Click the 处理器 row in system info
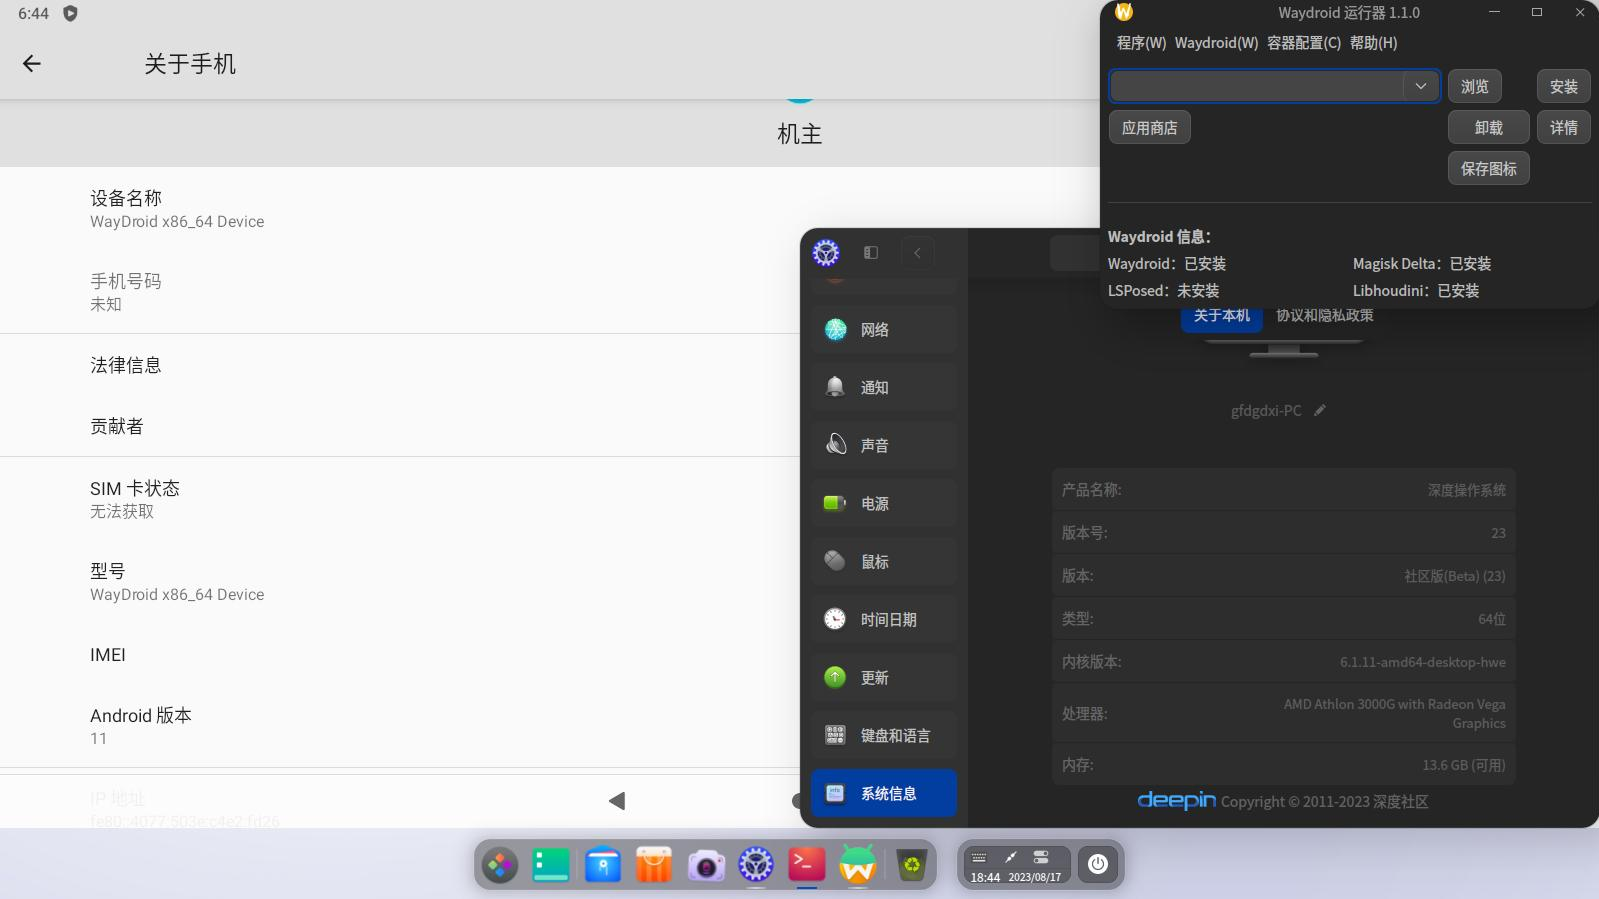 (x=1284, y=713)
